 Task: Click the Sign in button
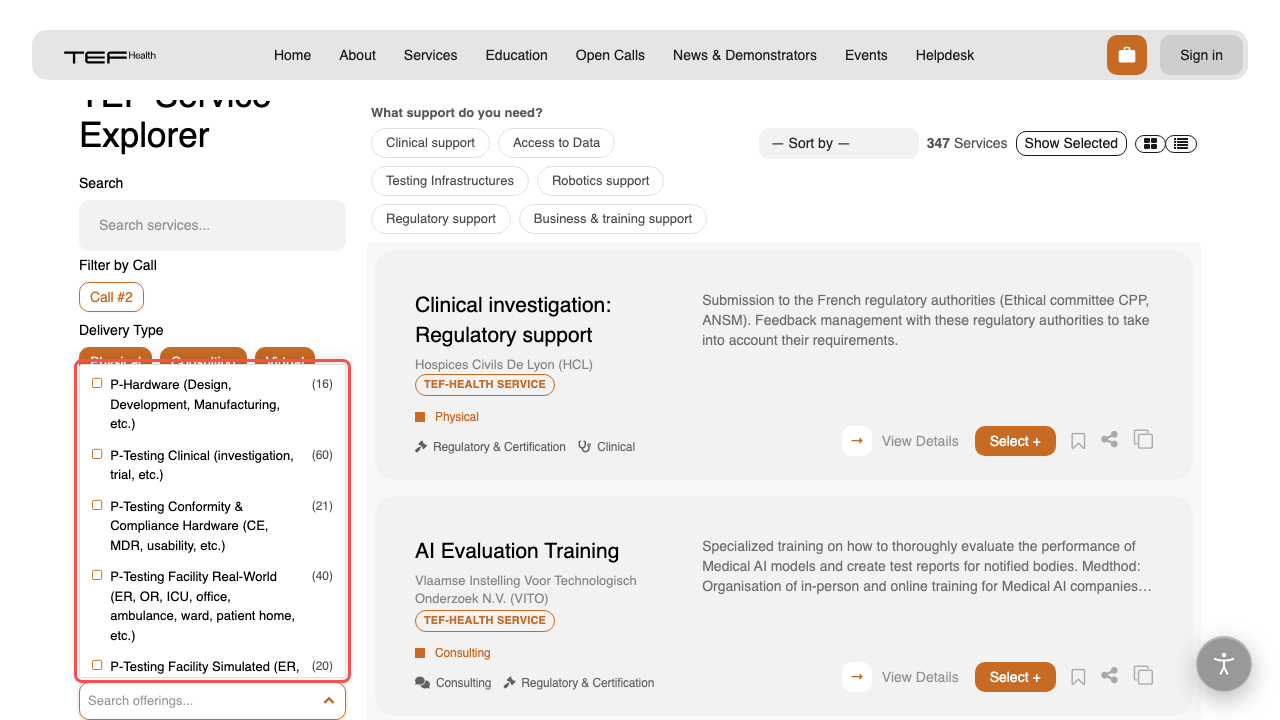(x=1201, y=55)
